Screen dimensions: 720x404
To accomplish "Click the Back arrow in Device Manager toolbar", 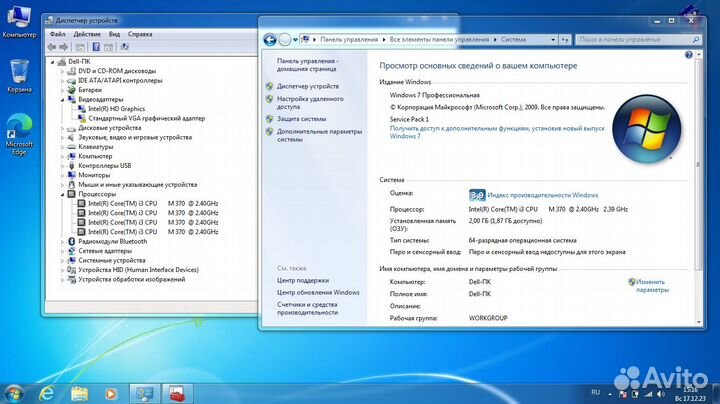I will (52, 47).
